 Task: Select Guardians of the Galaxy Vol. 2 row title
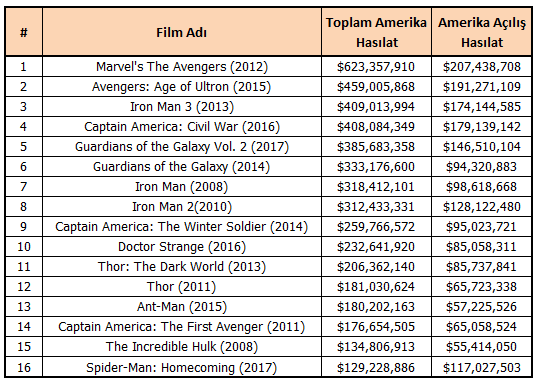(182, 147)
